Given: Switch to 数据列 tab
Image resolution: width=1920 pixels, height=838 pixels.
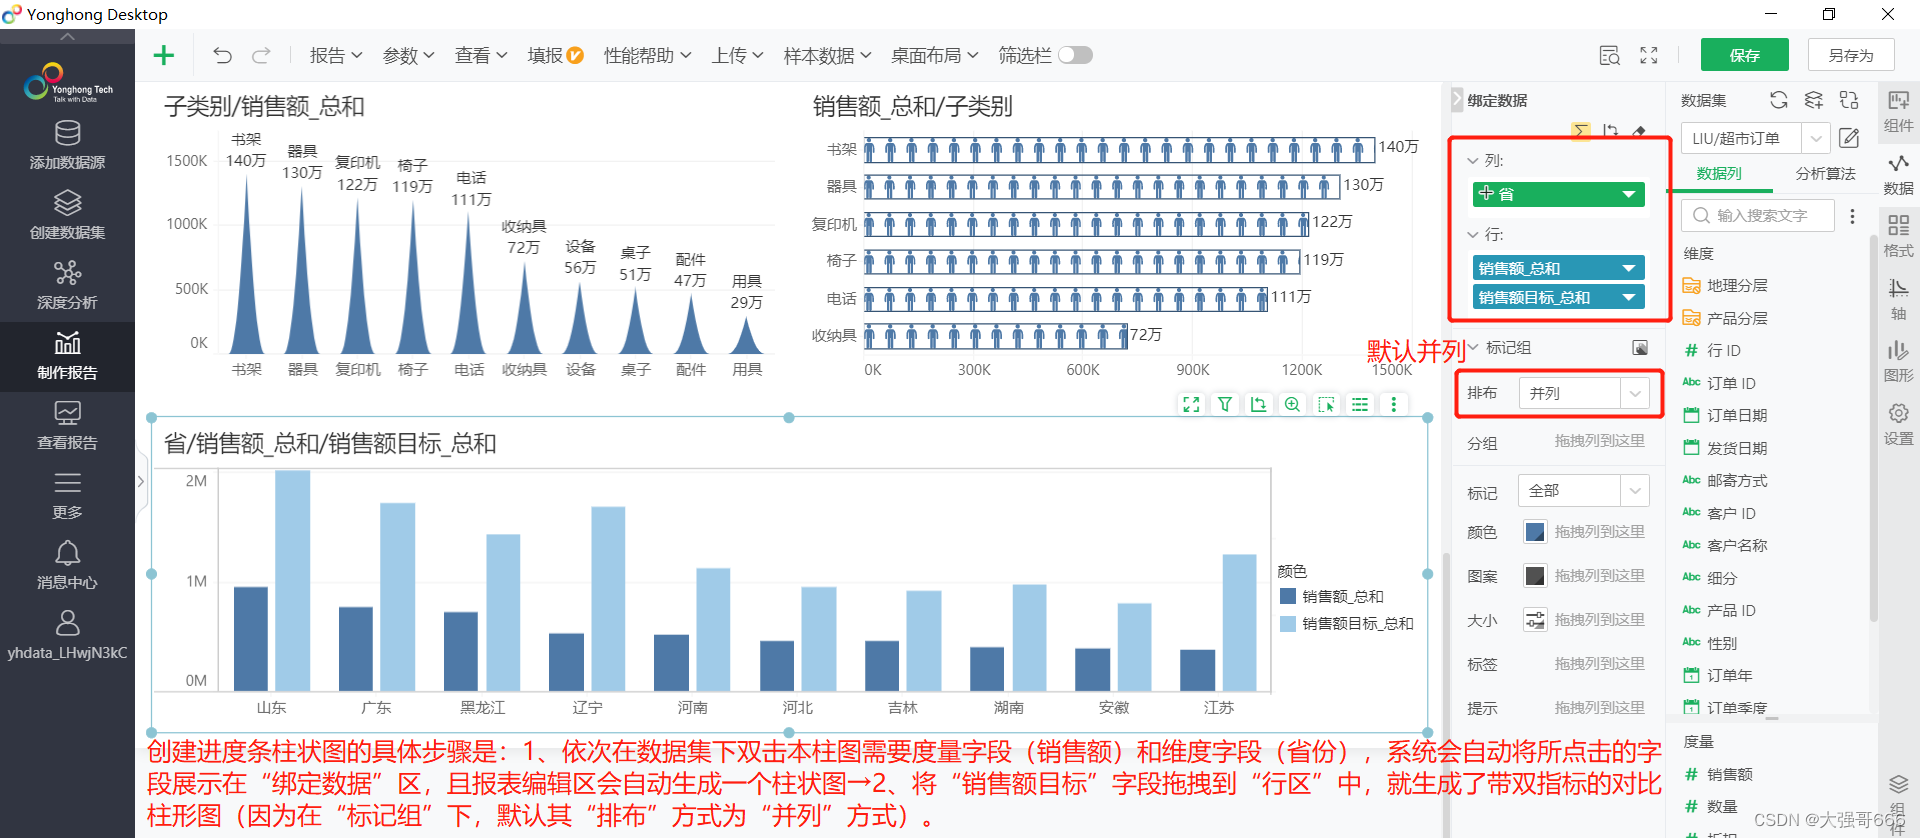Looking at the screenshot, I should (1719, 174).
